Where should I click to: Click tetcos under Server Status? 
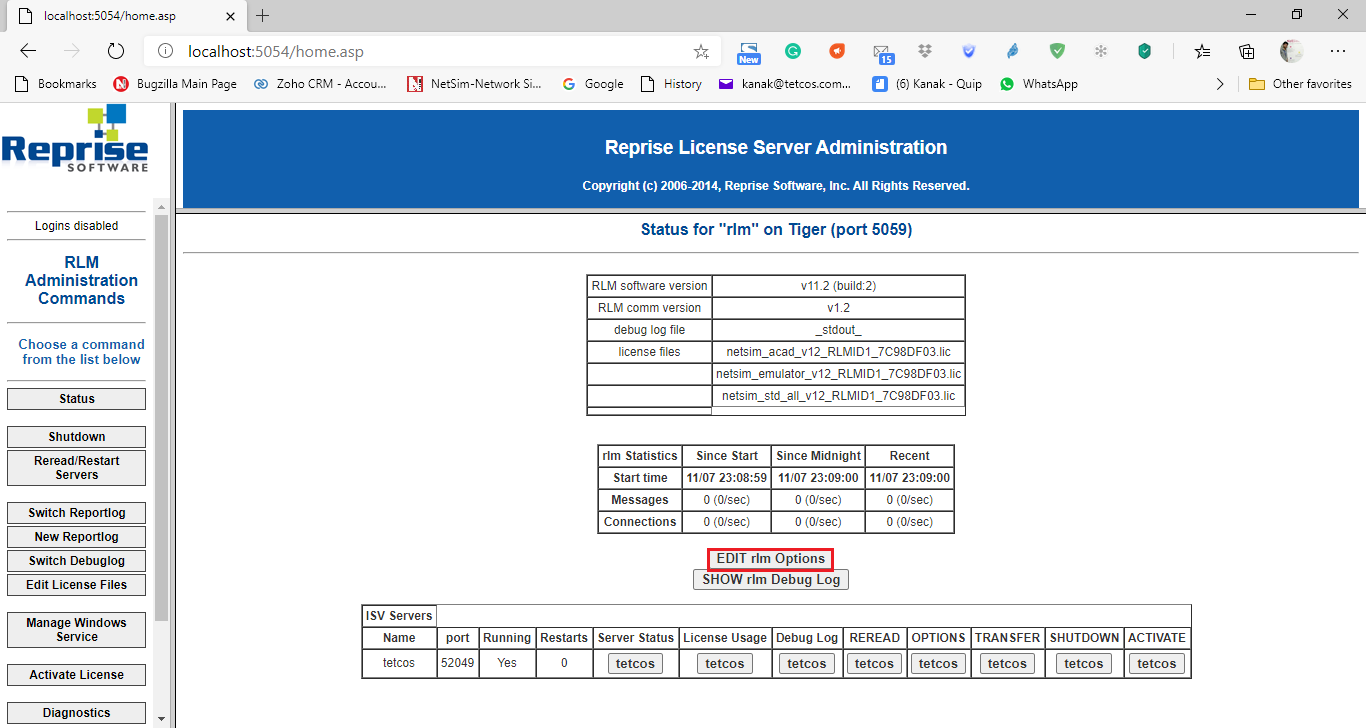click(x=635, y=664)
